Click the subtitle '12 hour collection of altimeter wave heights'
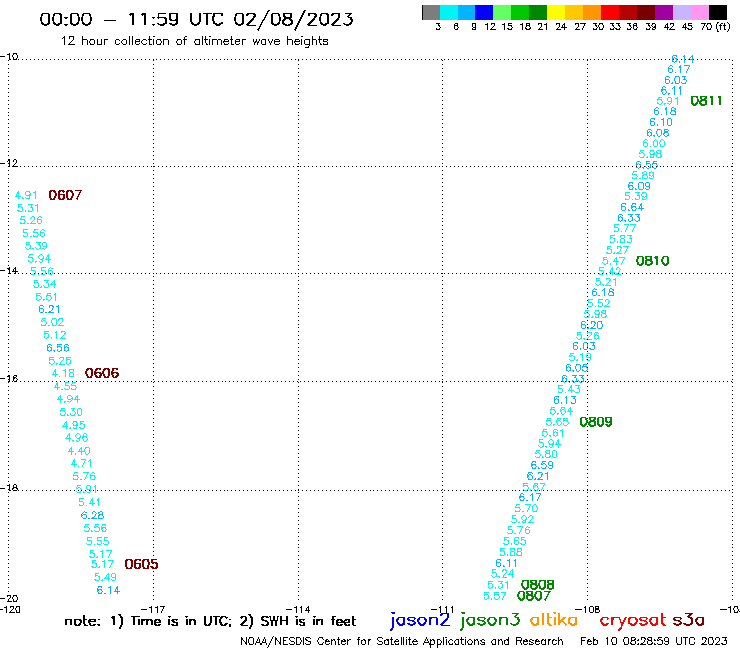Image resolution: width=740 pixels, height=650 pixels. click(194, 41)
